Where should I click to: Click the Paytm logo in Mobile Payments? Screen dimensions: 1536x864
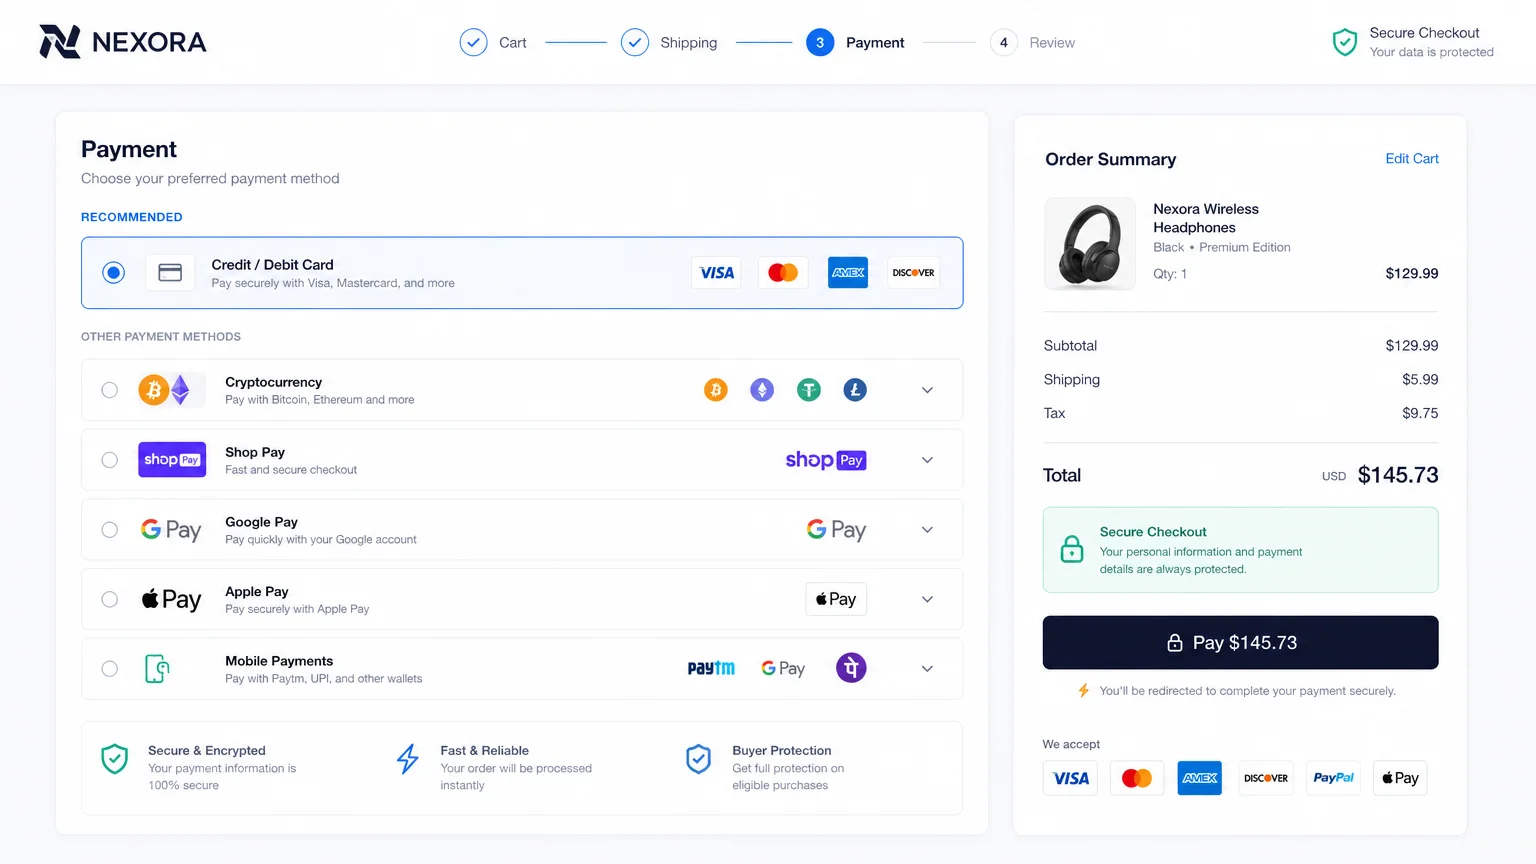point(711,668)
